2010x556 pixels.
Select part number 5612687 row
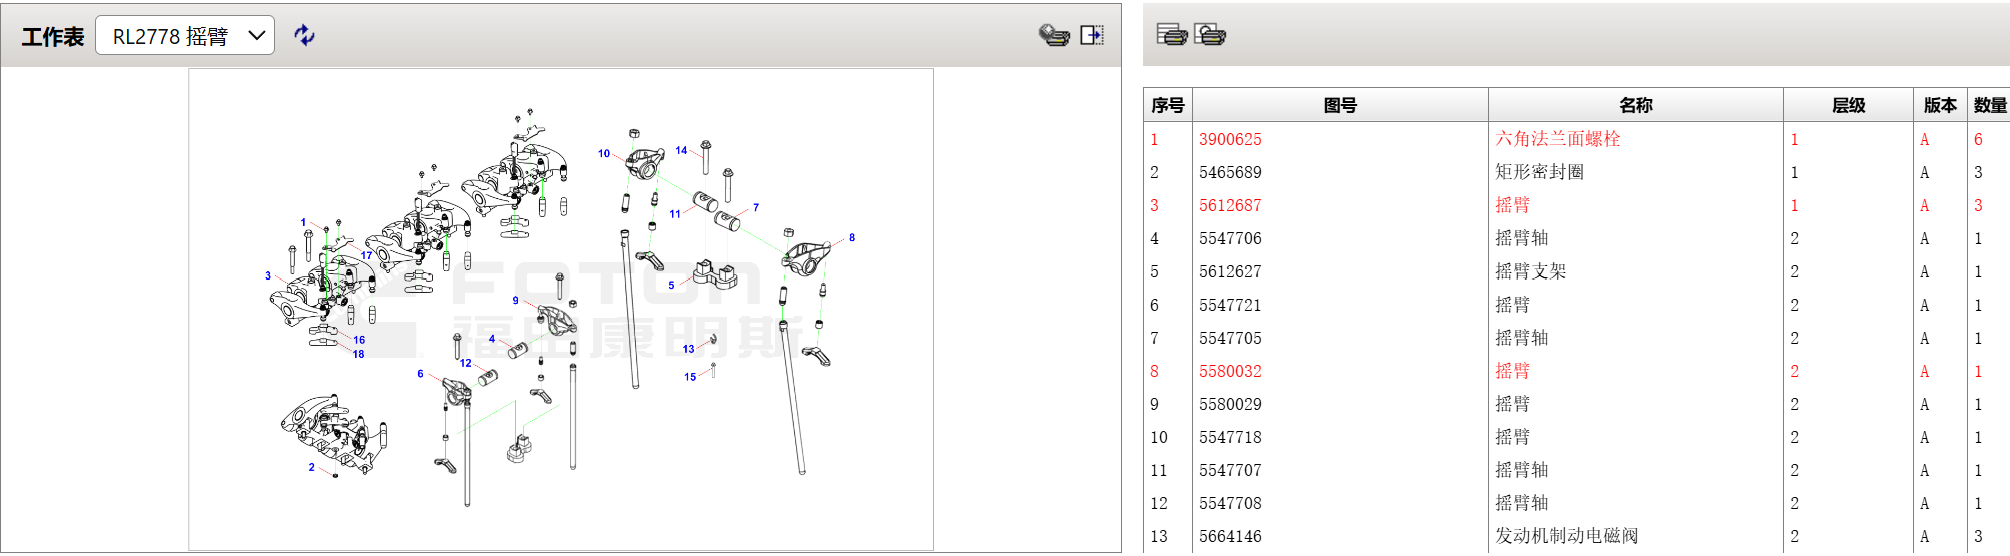(1230, 206)
